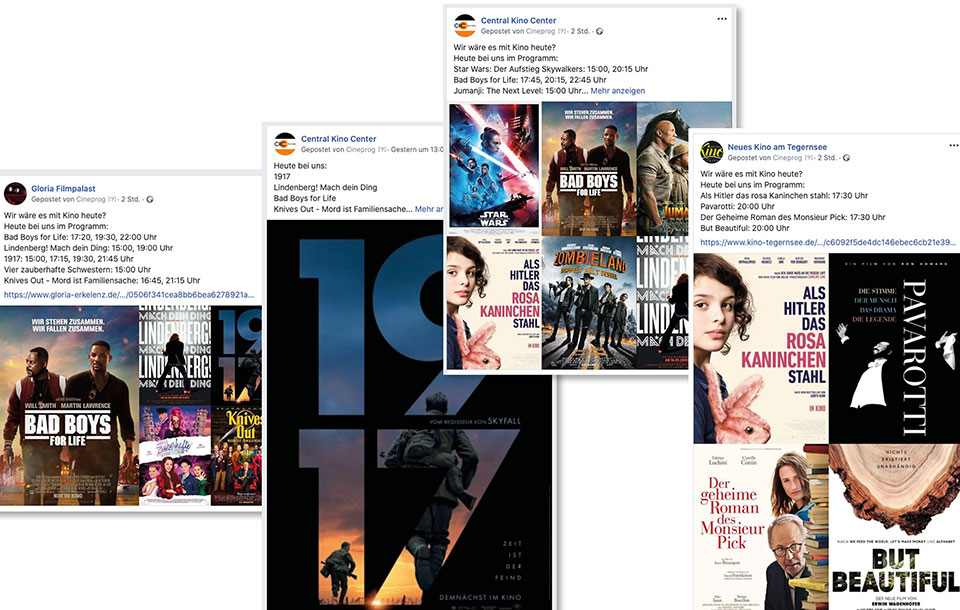Open the Cineprog link in the Gloria Filmpalast post
960x610 pixels.
[91, 200]
